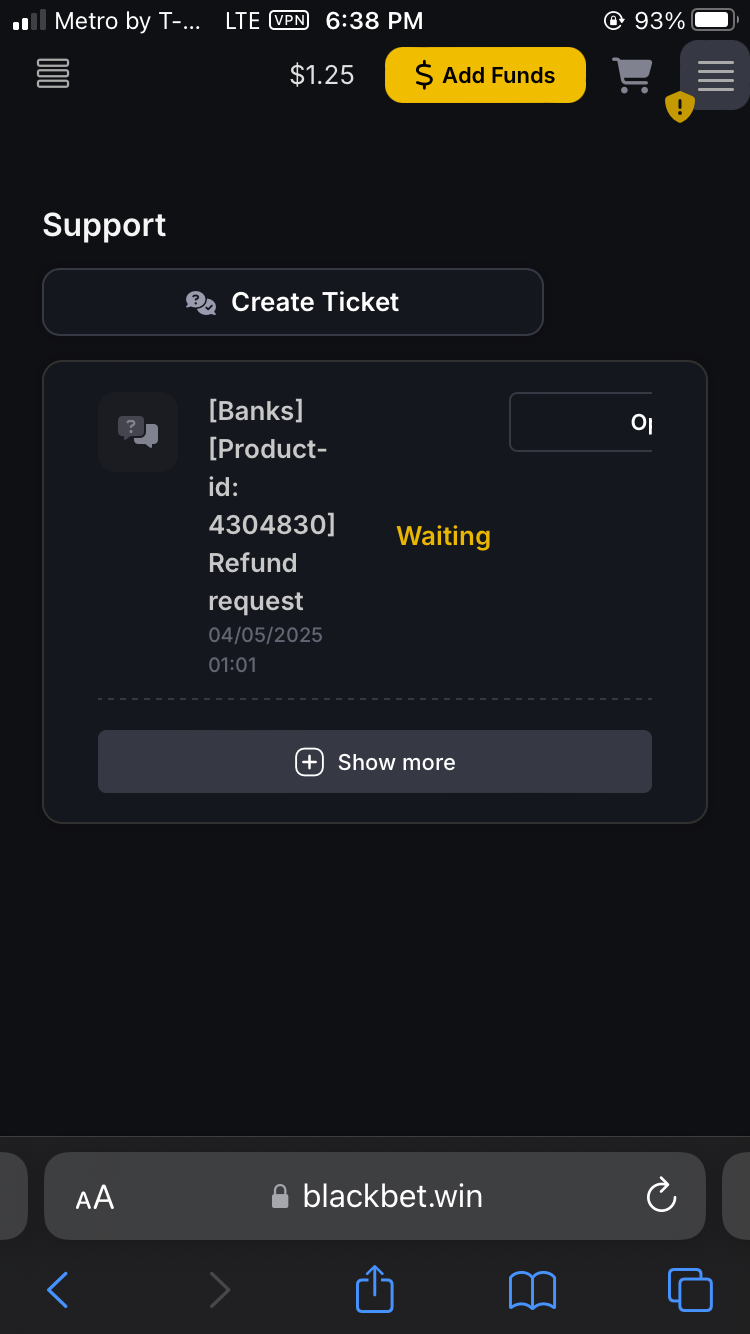Image resolution: width=750 pixels, height=1334 pixels.
Task: Open the shopping cart icon
Action: tap(633, 75)
